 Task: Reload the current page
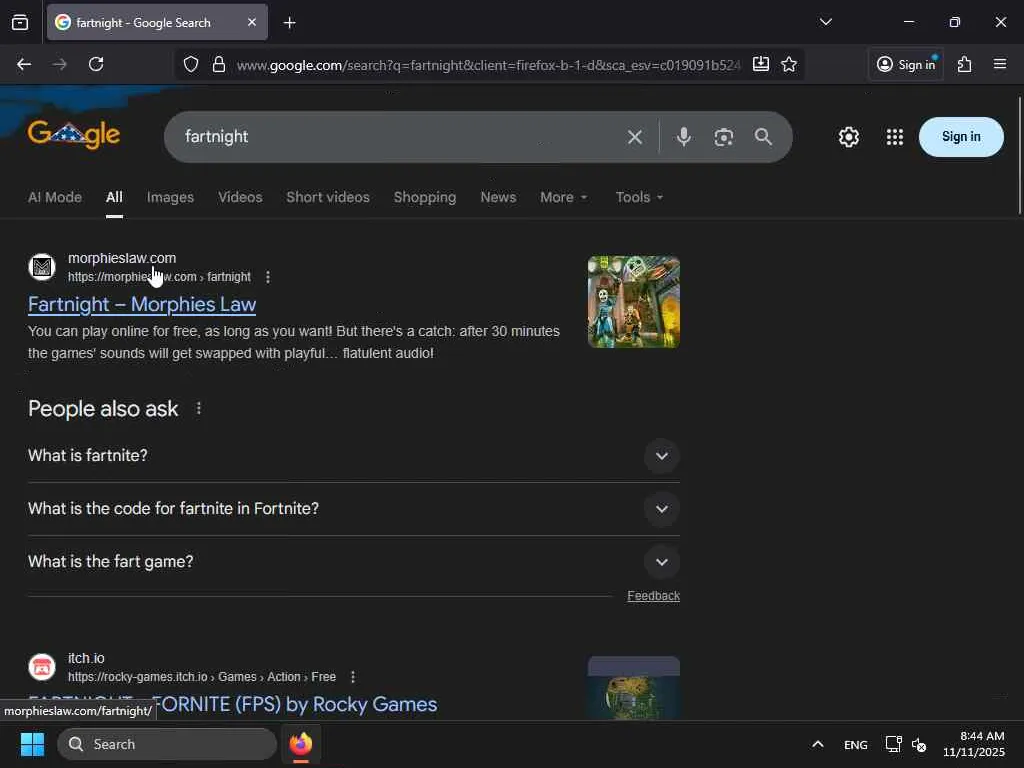[96, 64]
